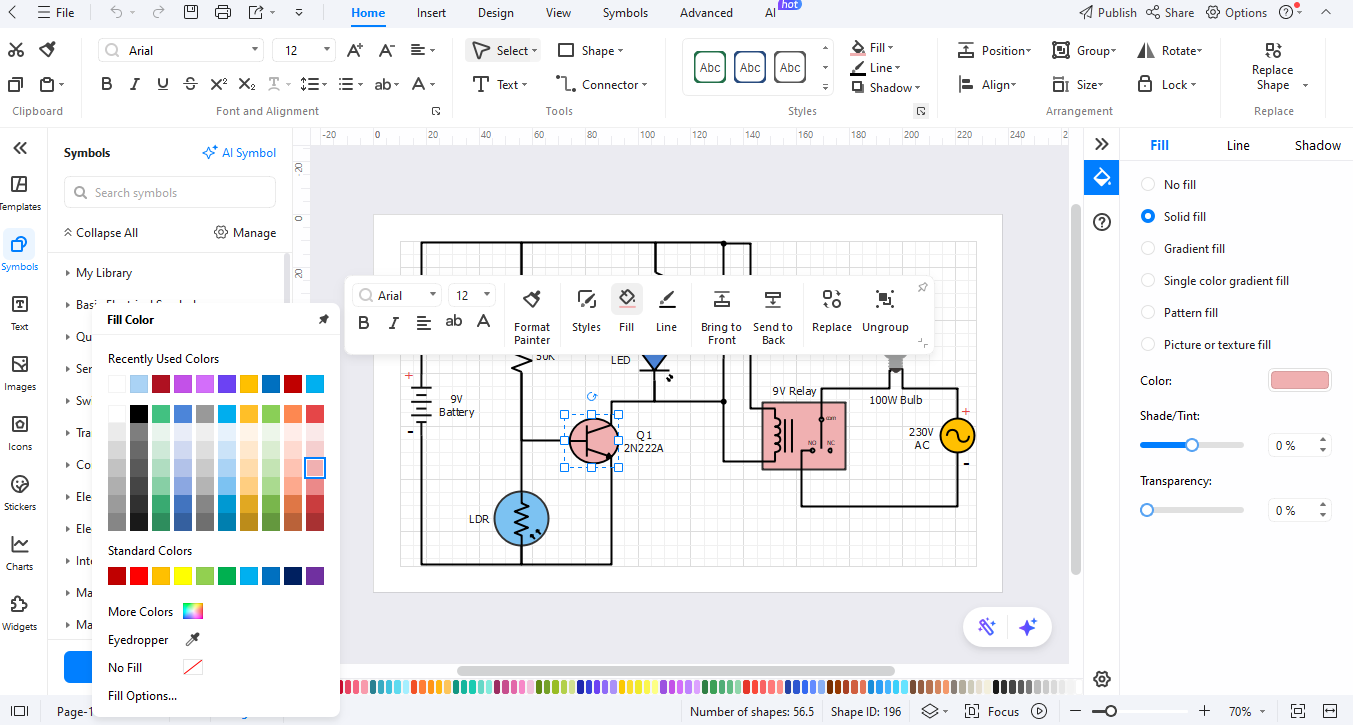Image resolution: width=1353 pixels, height=725 pixels.
Task: Open help question mark icon on right
Action: 1102,222
